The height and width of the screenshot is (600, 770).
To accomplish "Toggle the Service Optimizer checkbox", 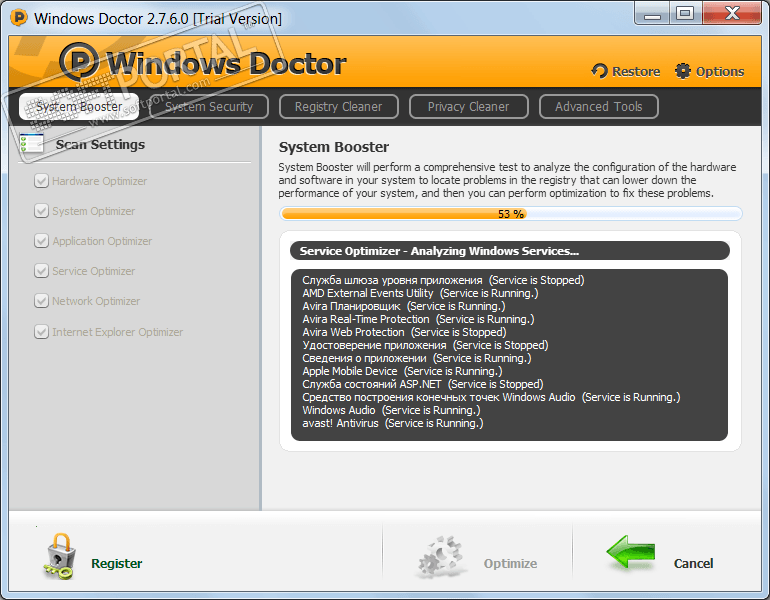I will click(41, 271).
